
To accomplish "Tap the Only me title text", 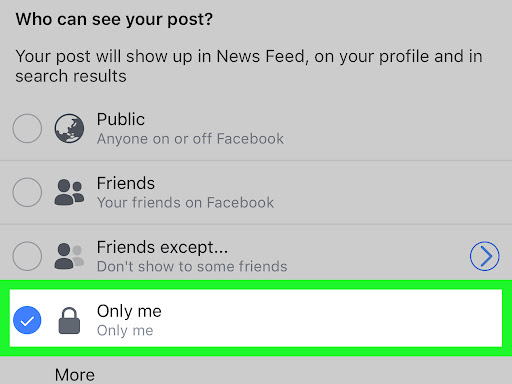I will (x=129, y=311).
